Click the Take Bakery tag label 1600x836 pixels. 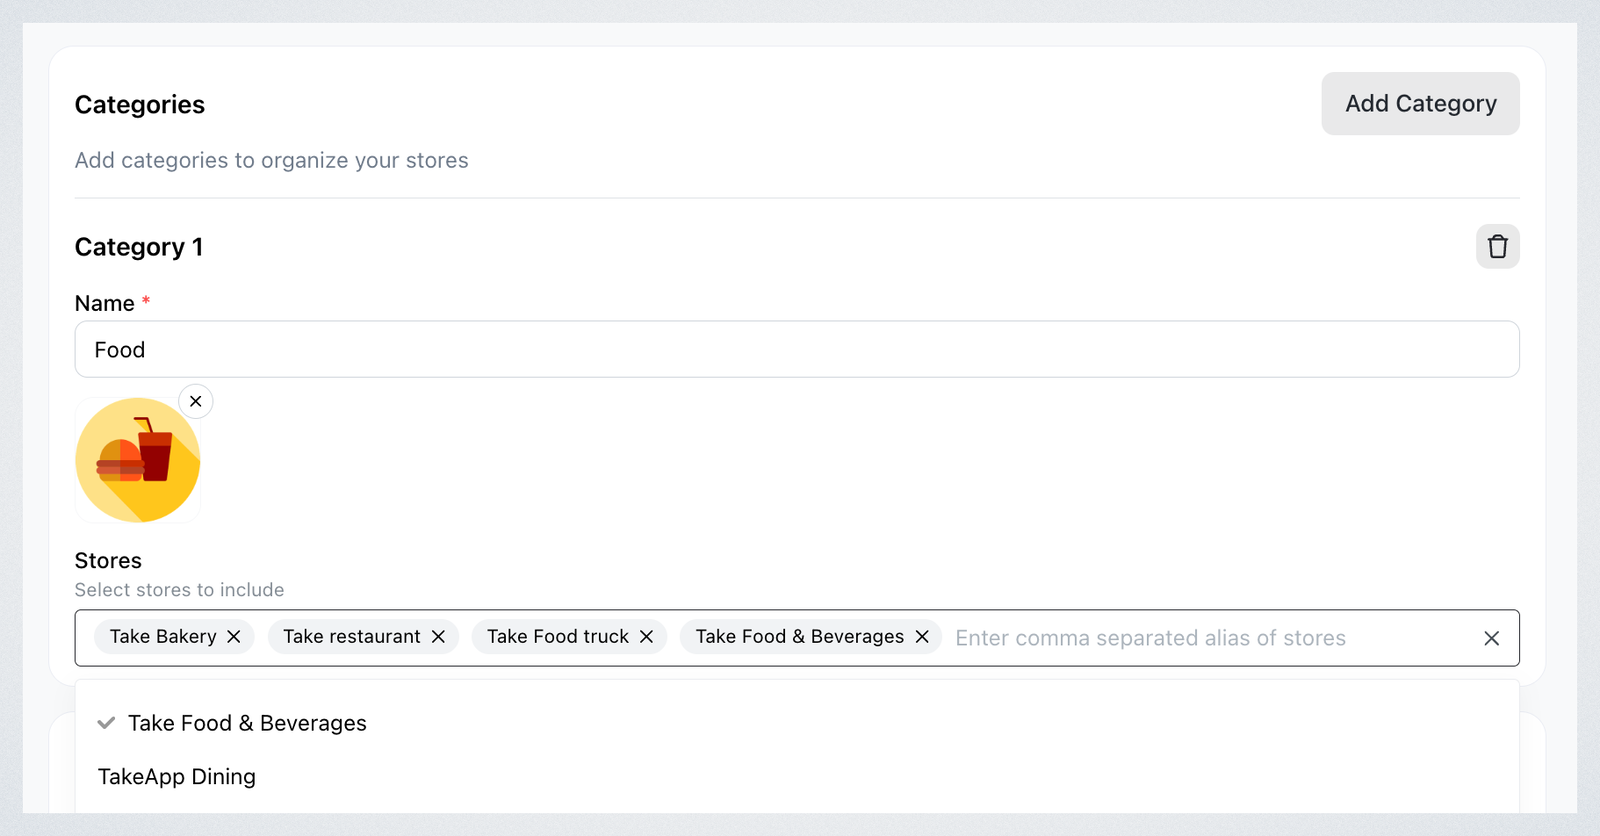(163, 637)
